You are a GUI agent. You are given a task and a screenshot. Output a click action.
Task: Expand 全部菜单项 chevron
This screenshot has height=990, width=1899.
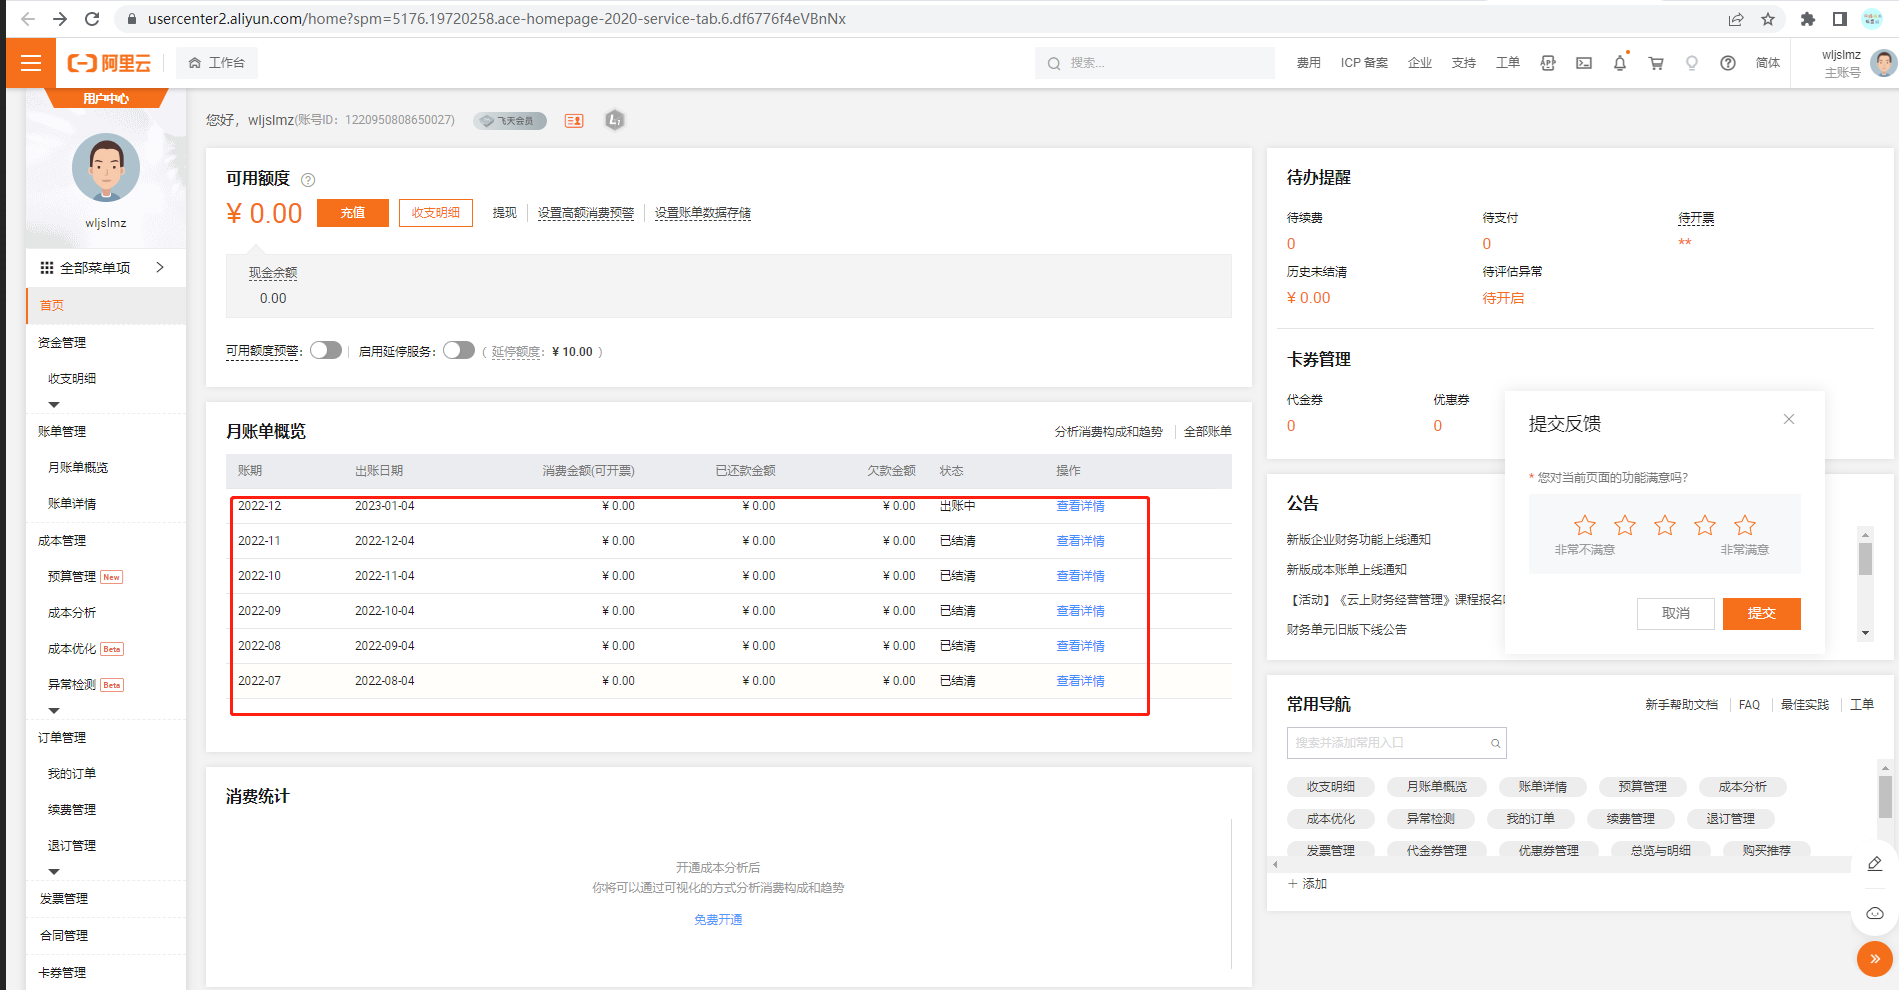(x=160, y=267)
